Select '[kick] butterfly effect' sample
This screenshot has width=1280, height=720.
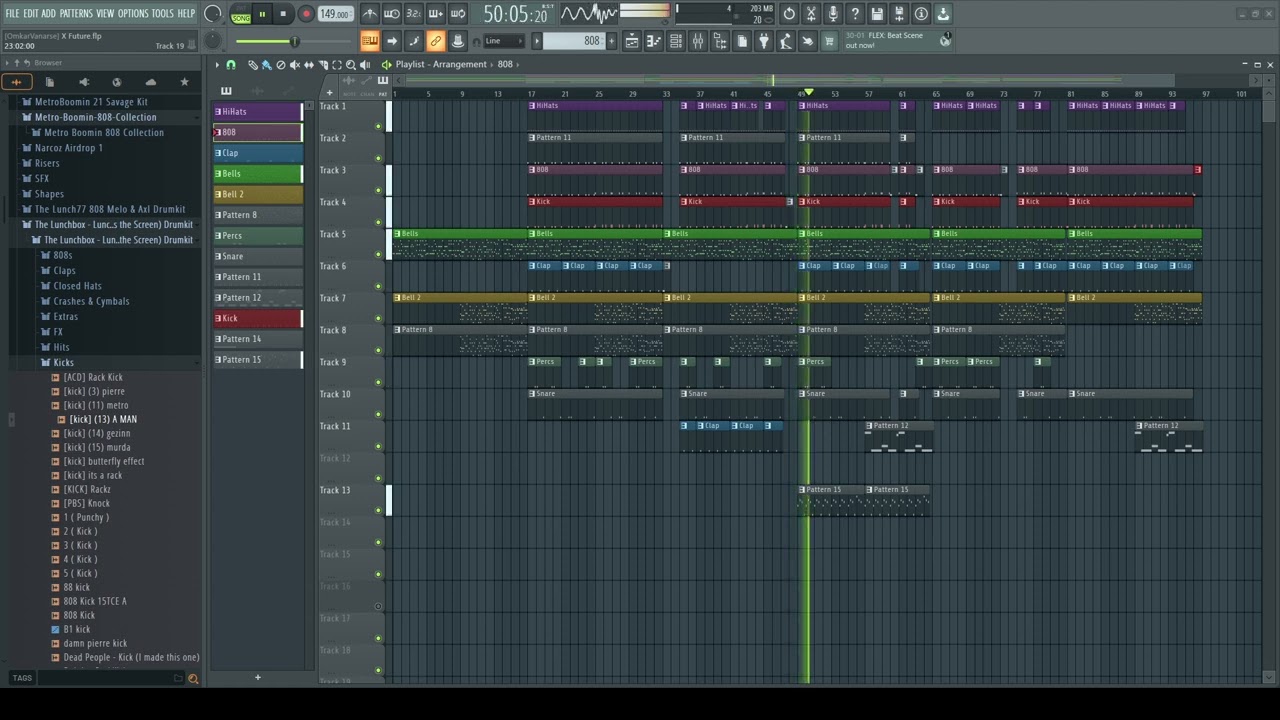coord(104,461)
